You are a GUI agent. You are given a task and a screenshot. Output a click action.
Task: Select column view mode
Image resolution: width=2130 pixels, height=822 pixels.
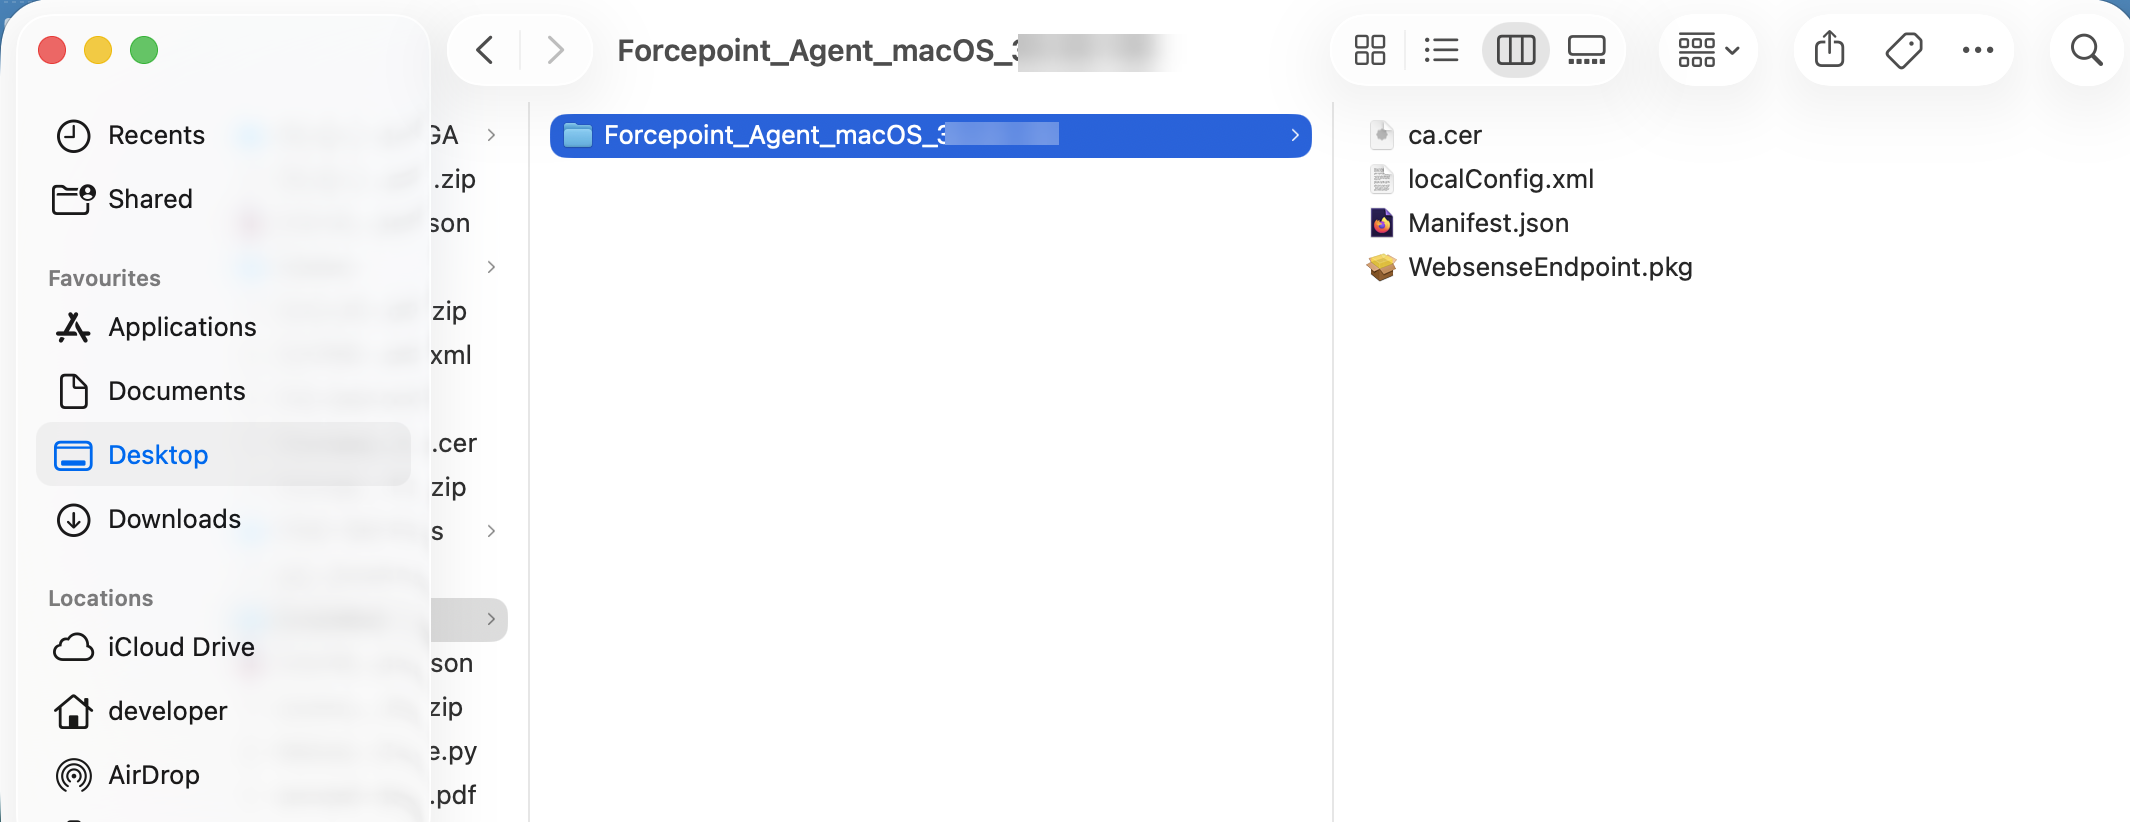(x=1515, y=50)
